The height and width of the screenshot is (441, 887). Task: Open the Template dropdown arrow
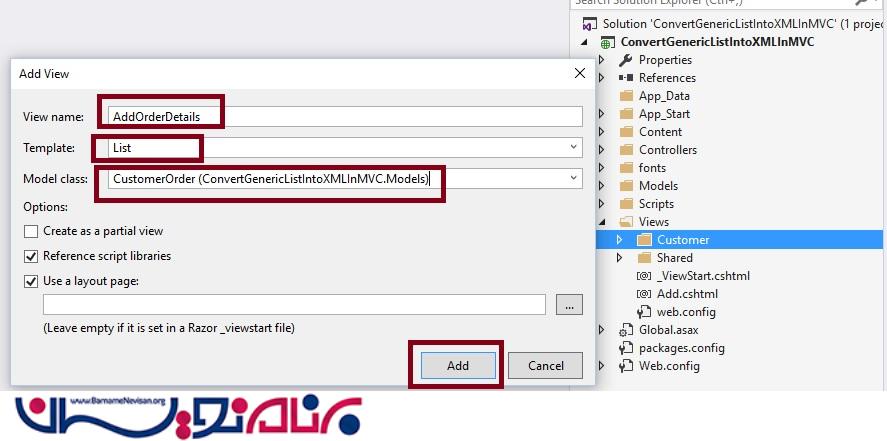[574, 148]
